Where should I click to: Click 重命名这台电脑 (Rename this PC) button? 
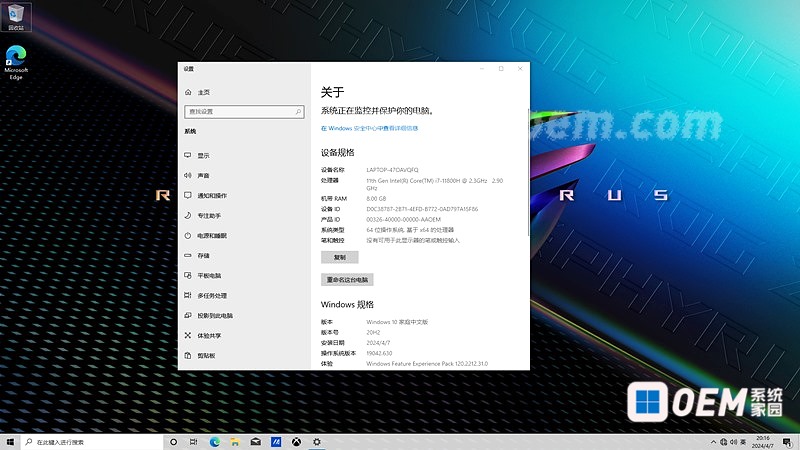(347, 280)
